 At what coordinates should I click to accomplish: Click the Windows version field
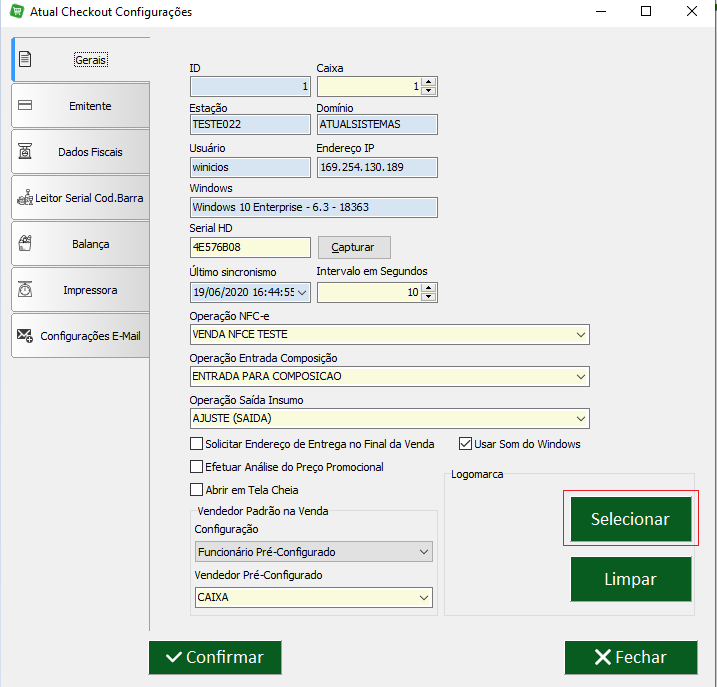[314, 207]
